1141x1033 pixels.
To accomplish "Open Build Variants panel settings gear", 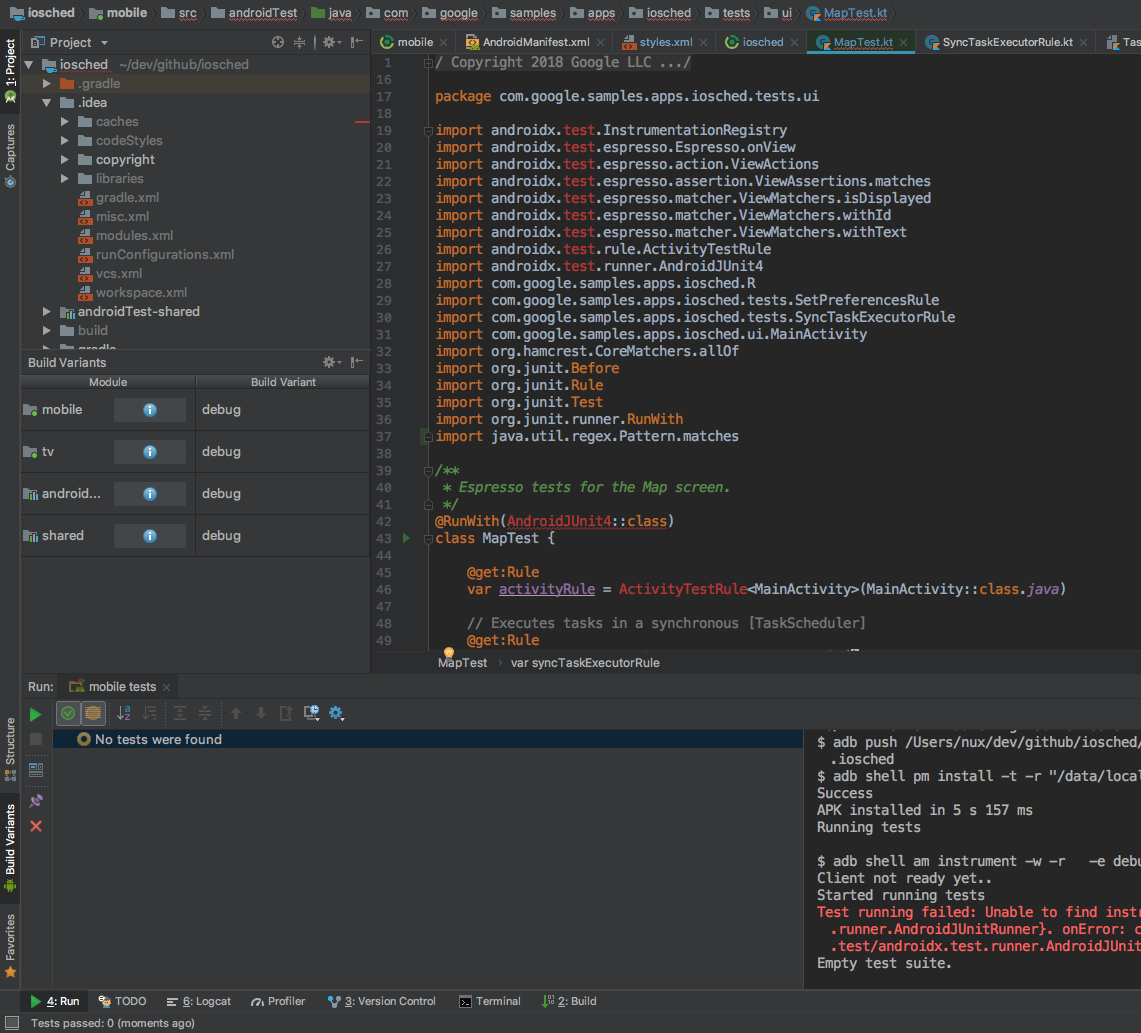I will pyautogui.click(x=328, y=362).
